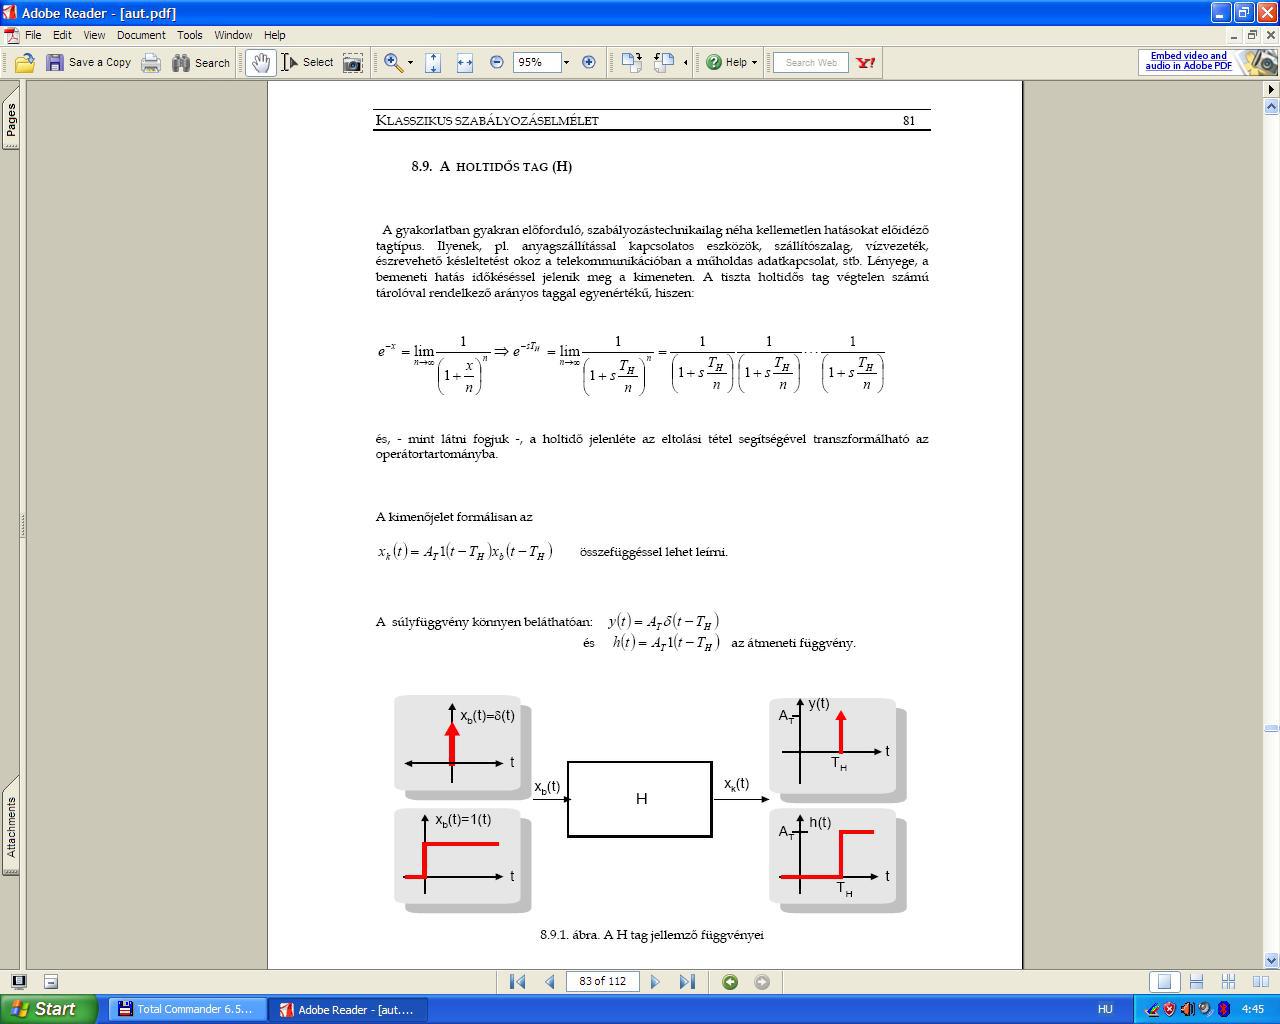Expand the hidden rotate toolbar options arrow
Screen dimensions: 1280x1024
click(685, 63)
